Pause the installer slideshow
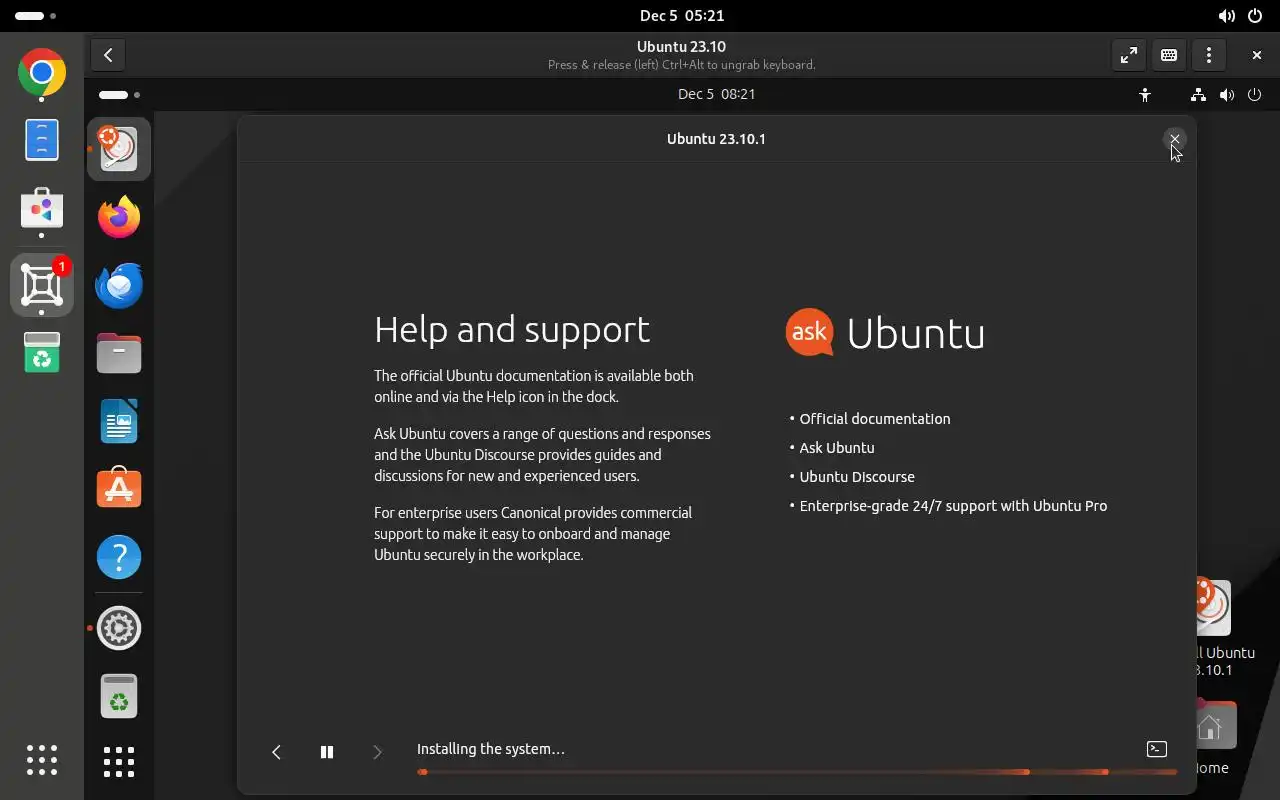The image size is (1280, 800). point(327,752)
